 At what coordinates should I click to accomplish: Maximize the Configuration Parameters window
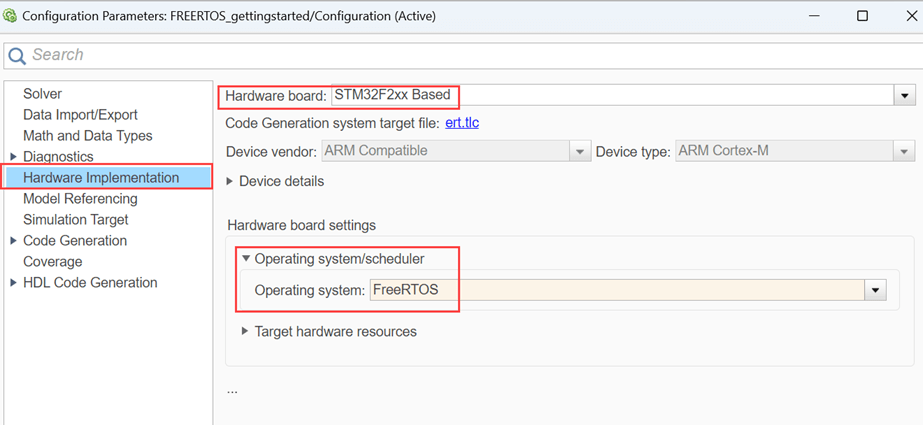pyautogui.click(x=862, y=16)
